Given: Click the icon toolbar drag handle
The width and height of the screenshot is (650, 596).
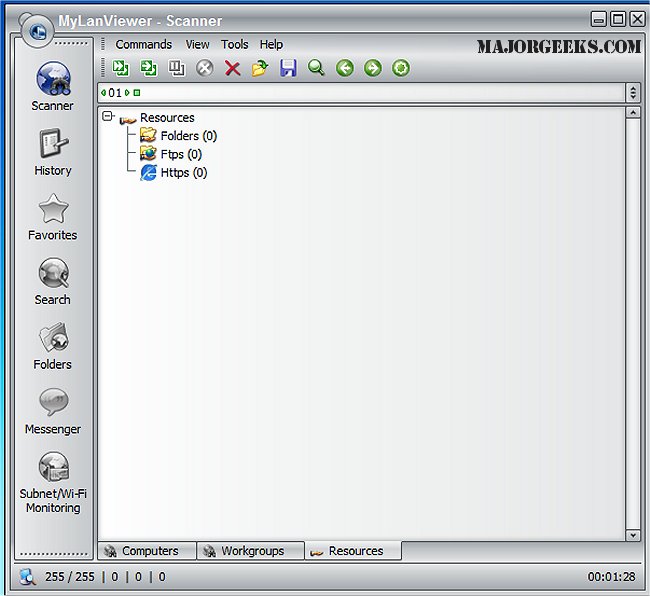Looking at the screenshot, I should point(103,68).
